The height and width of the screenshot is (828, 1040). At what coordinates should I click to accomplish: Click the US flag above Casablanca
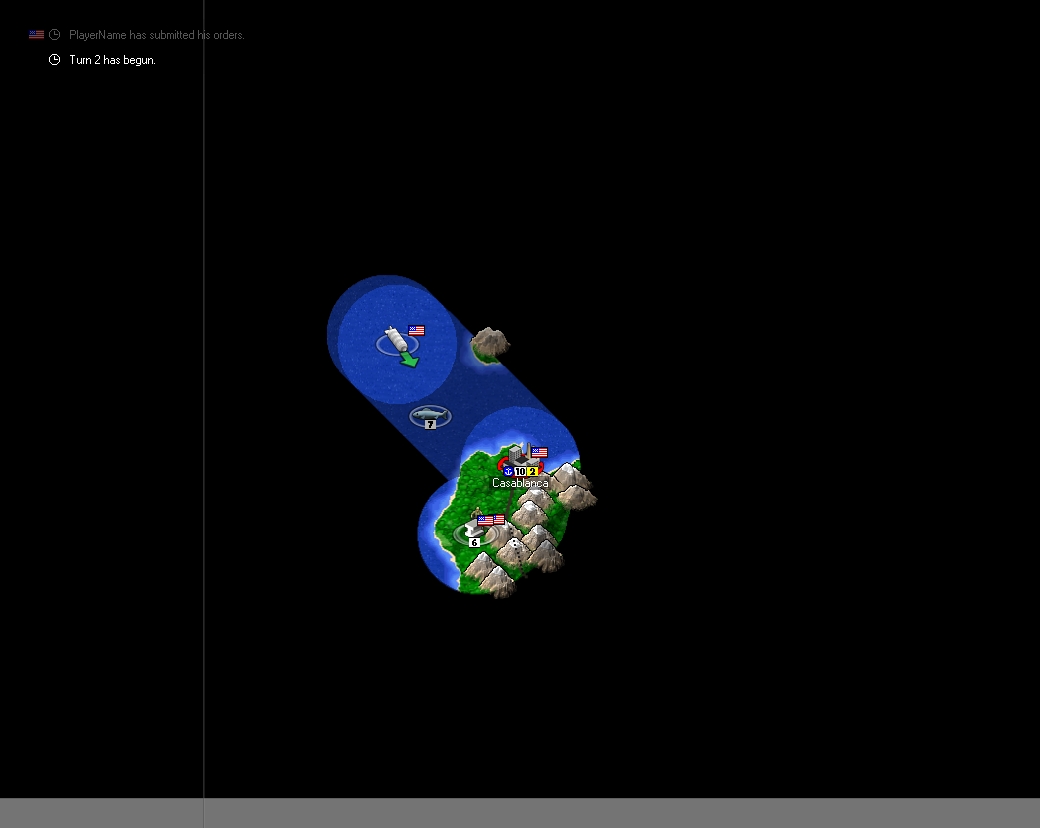(x=540, y=452)
